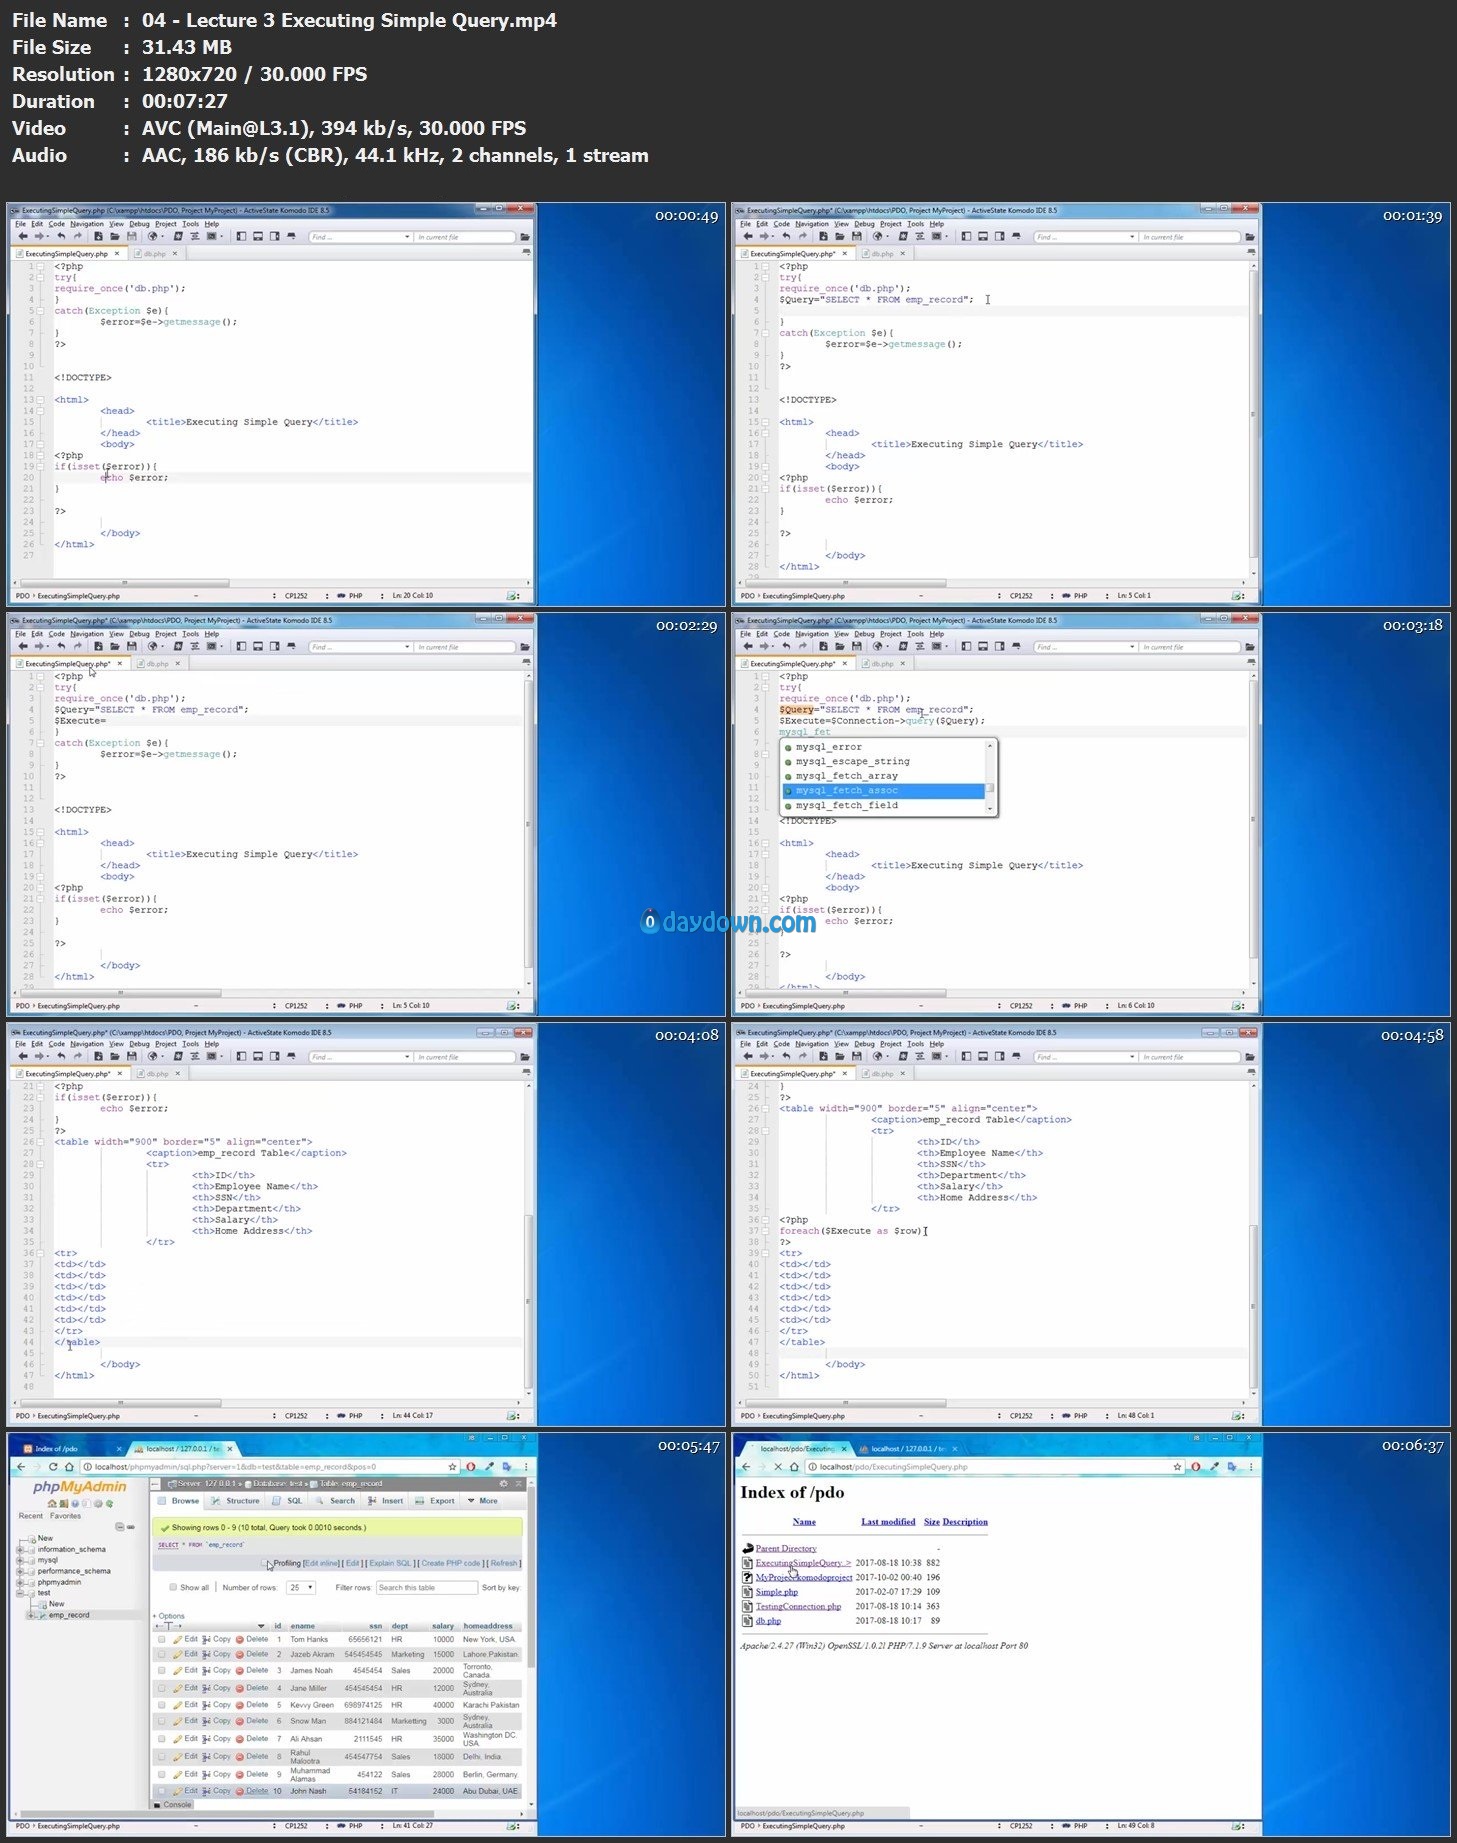Viewport: 1457px width, 1843px height.
Task: Click the red Delete icon for John Nash
Action: pos(240,1790)
